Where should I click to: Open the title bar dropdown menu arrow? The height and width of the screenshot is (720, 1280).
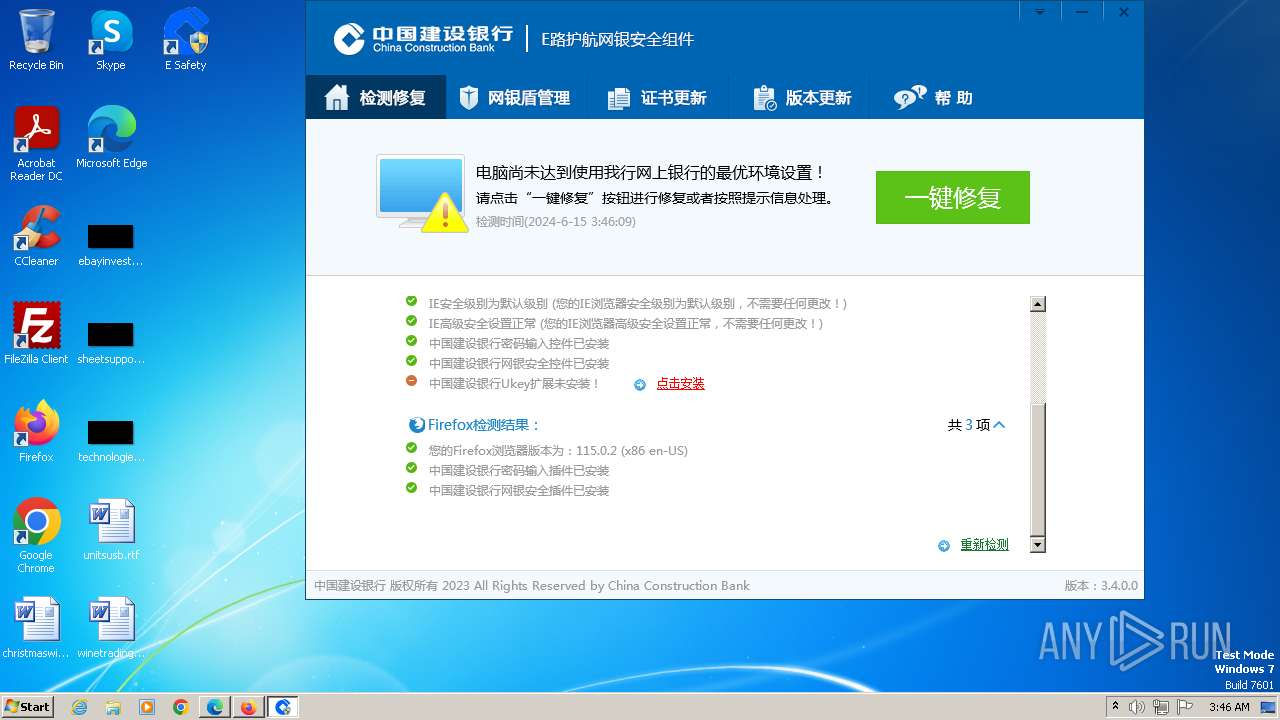[x=1040, y=12]
